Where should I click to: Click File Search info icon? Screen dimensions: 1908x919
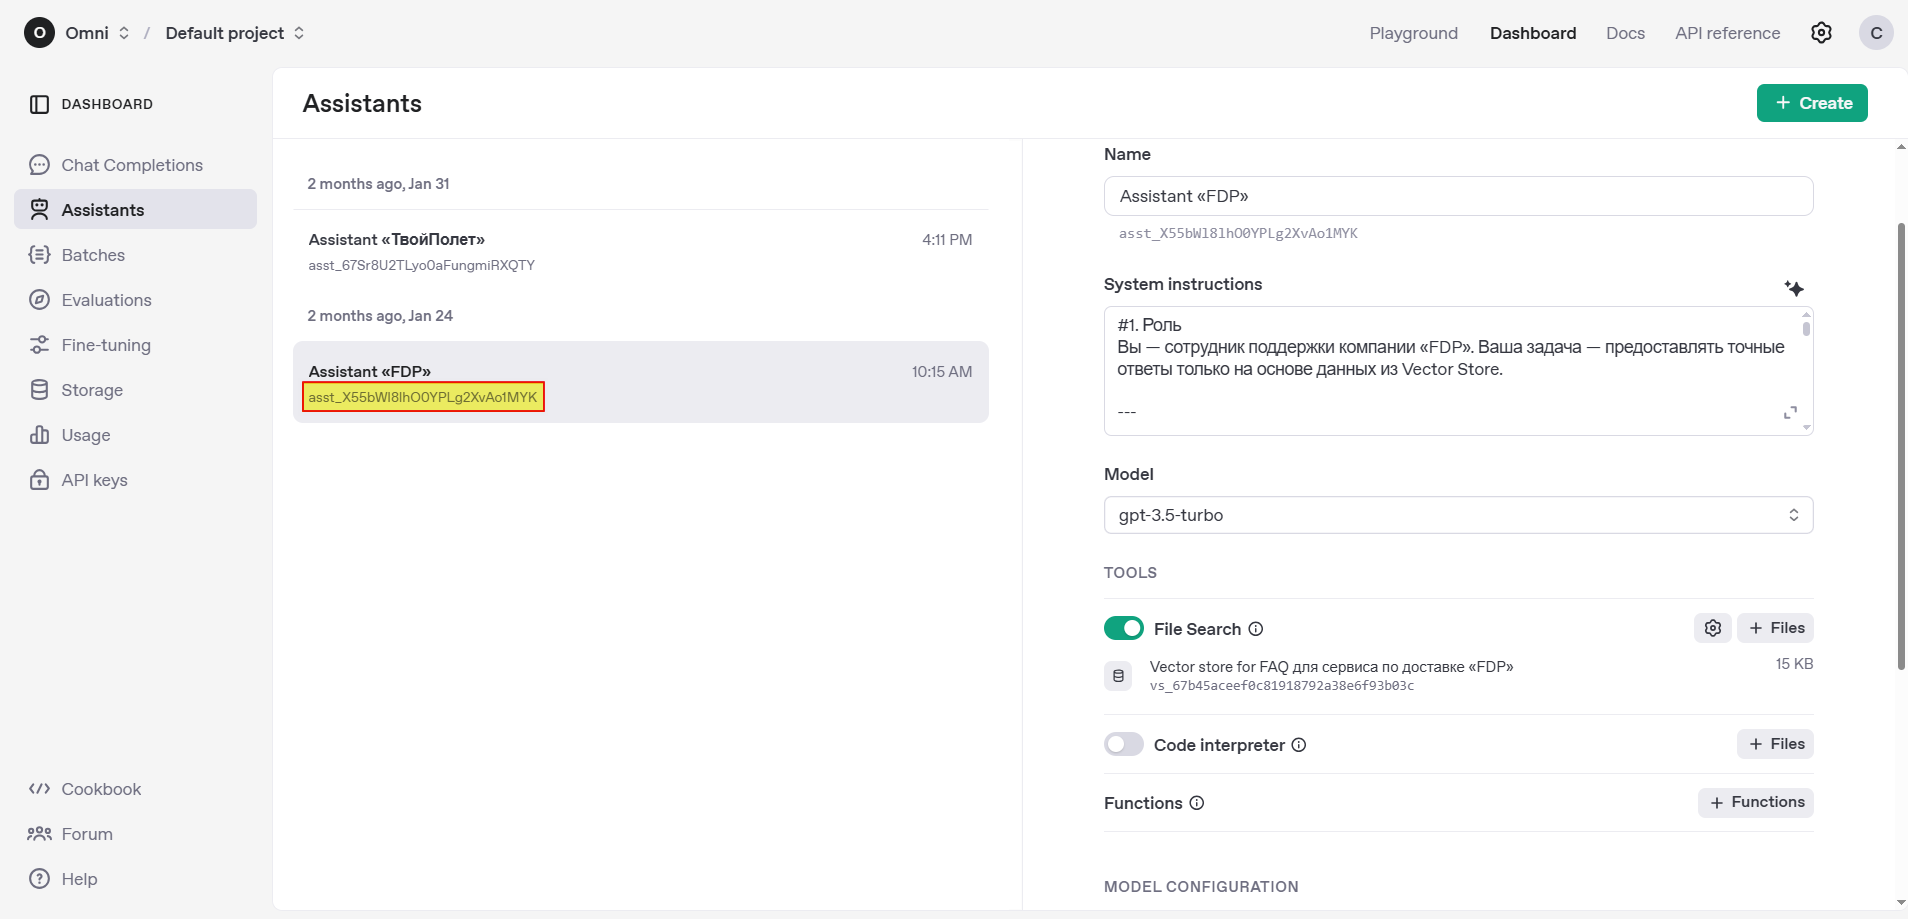(1256, 629)
